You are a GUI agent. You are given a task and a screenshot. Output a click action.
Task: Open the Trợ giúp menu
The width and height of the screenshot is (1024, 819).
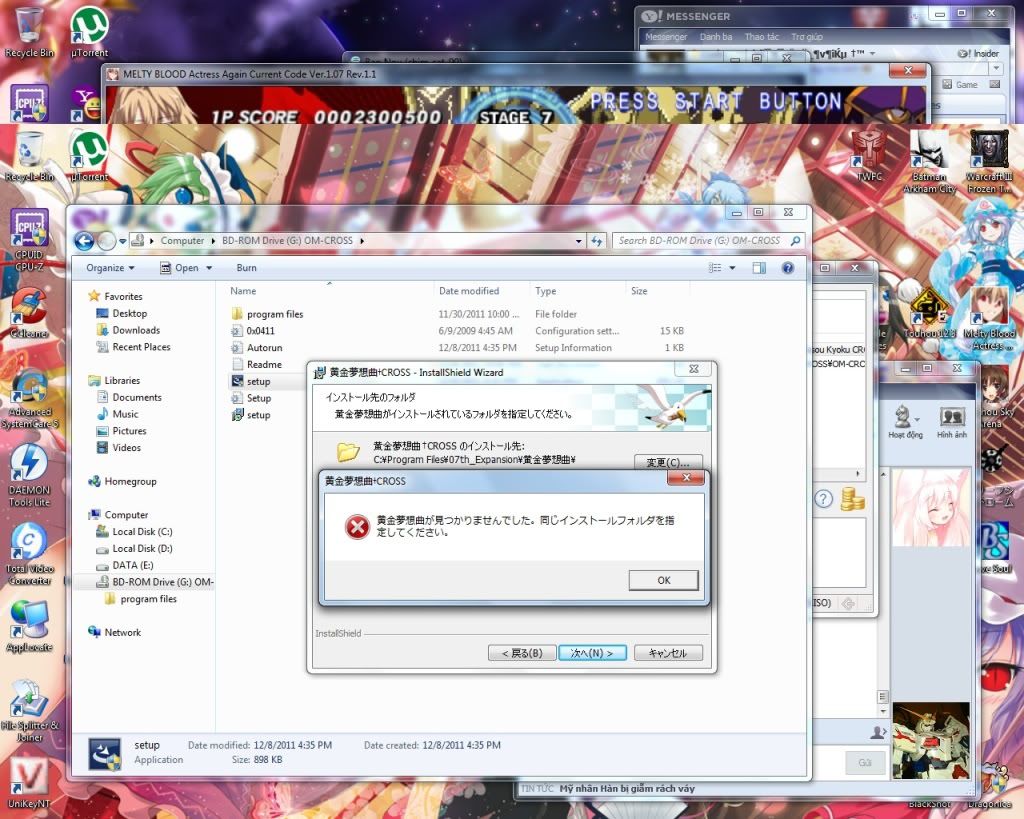pos(807,37)
